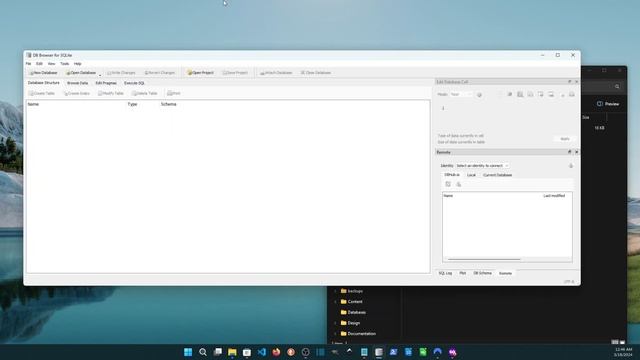The image size is (640, 360).
Task: Open the Edit menu
Action: point(39,64)
